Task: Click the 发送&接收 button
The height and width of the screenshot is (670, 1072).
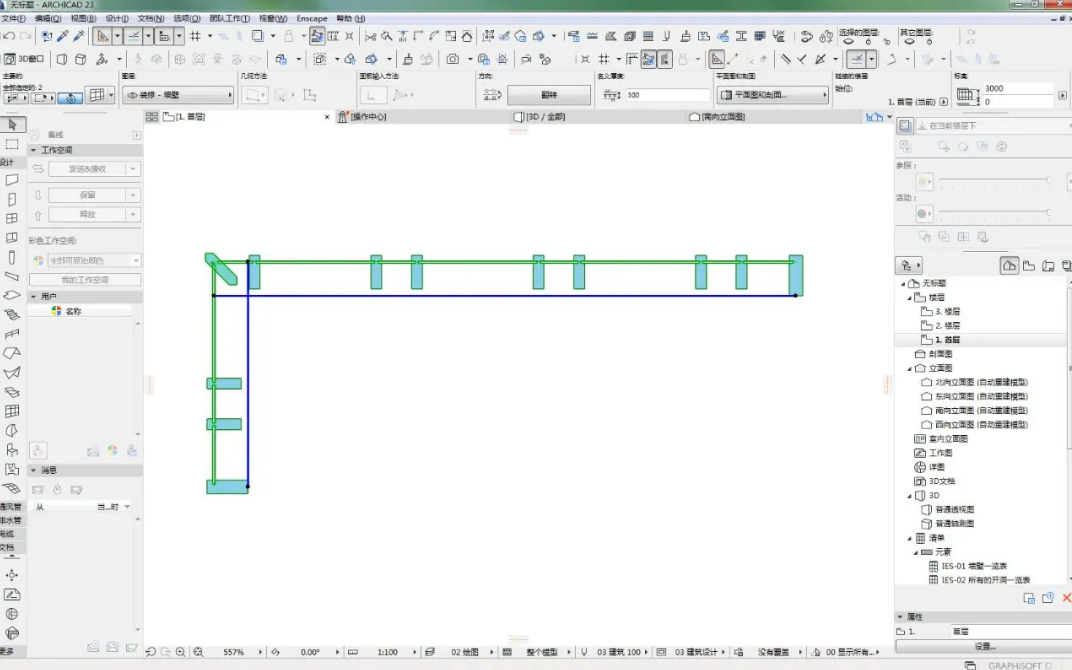Action: click(87, 169)
